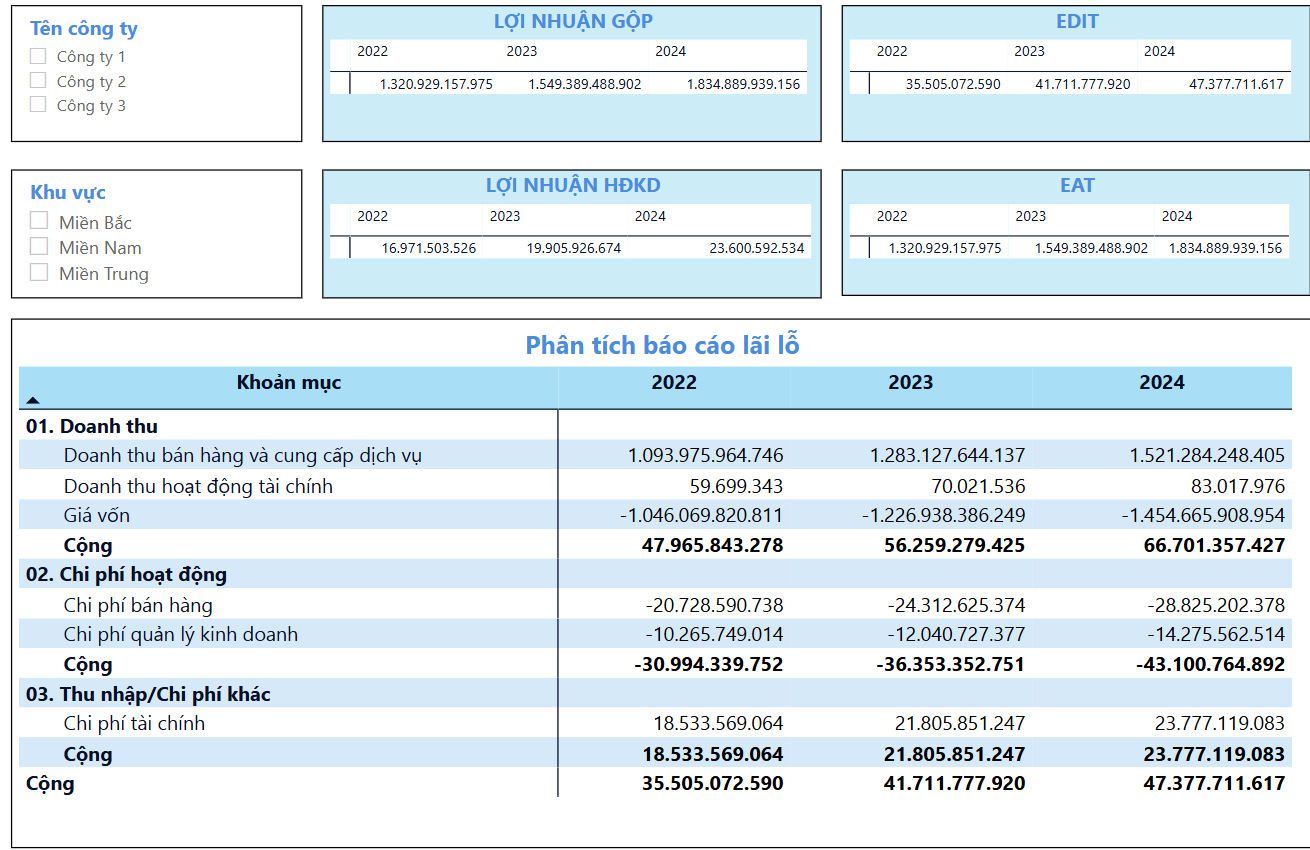The width and height of the screenshot is (1310, 850).
Task: Select the 01. Doanh thu group row
Action: 92,426
